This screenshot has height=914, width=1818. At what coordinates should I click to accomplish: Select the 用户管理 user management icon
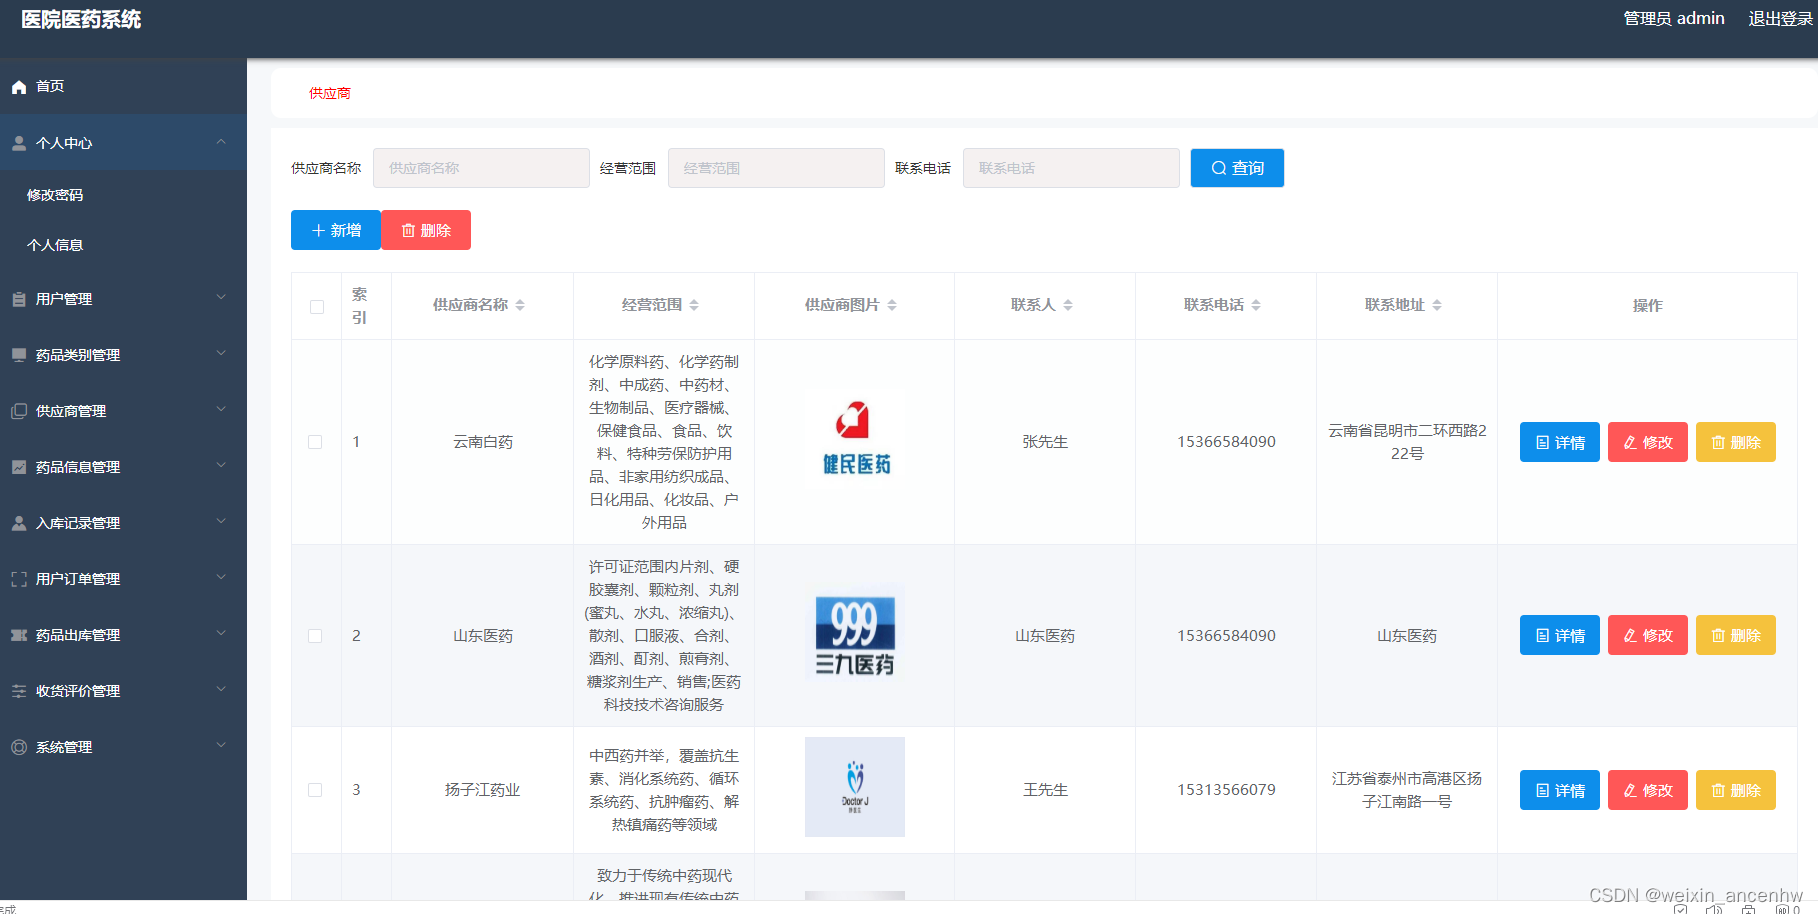tap(18, 298)
